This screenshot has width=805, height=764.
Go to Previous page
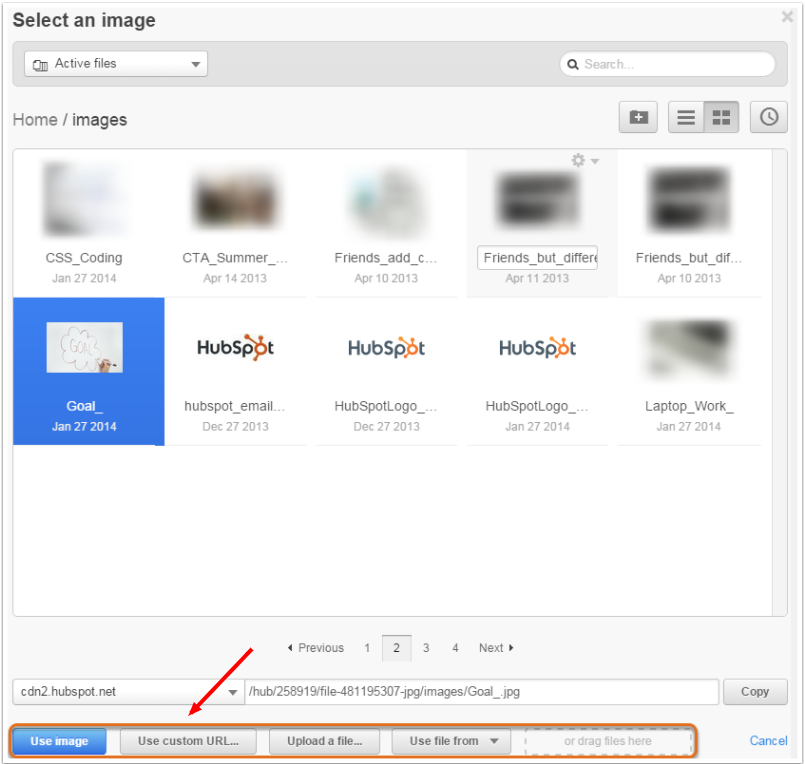click(316, 648)
